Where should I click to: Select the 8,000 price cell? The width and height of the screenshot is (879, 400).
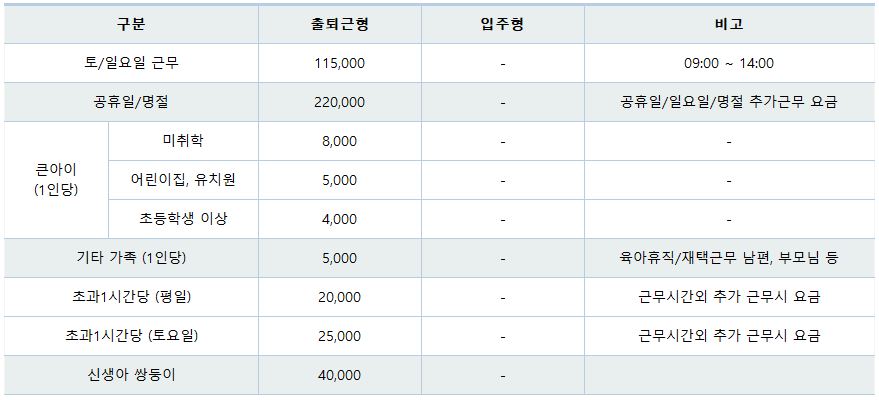pyautogui.click(x=340, y=141)
